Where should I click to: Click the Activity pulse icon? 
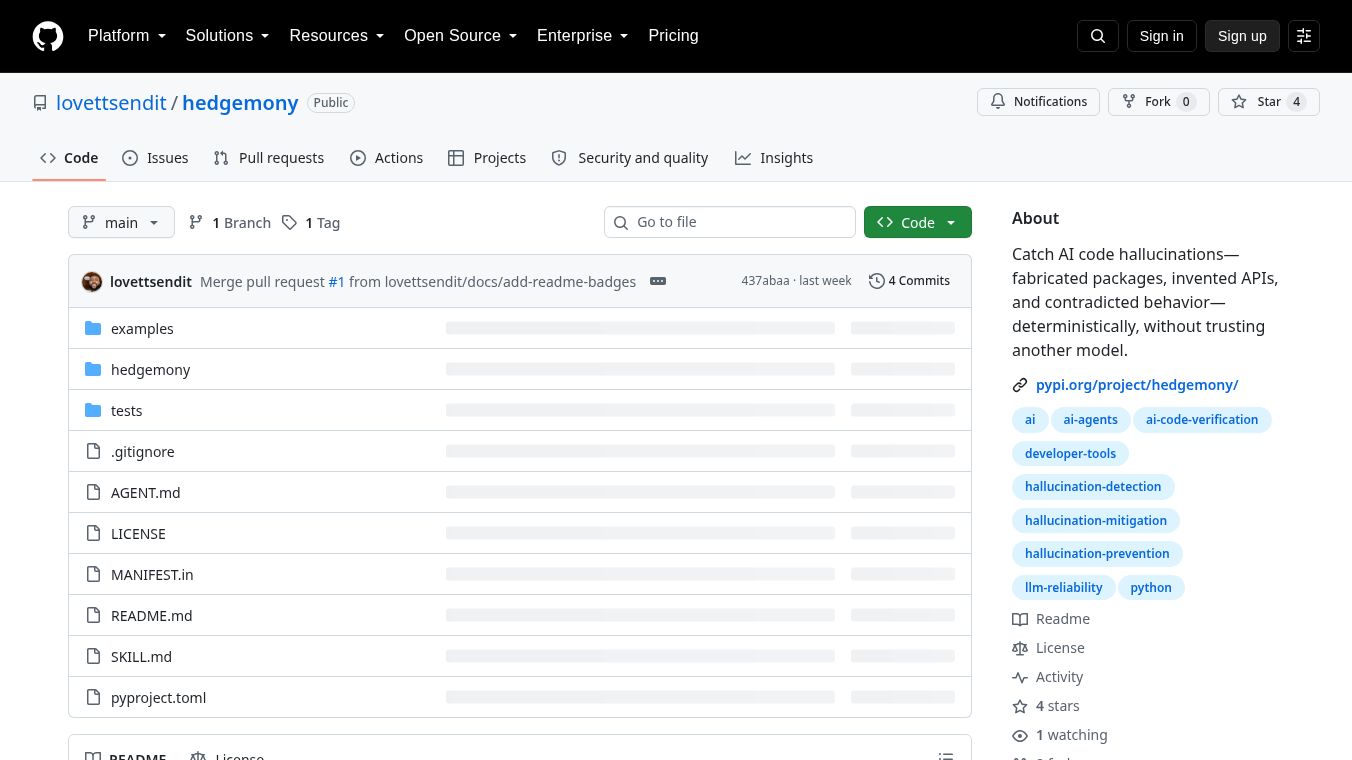(1020, 677)
